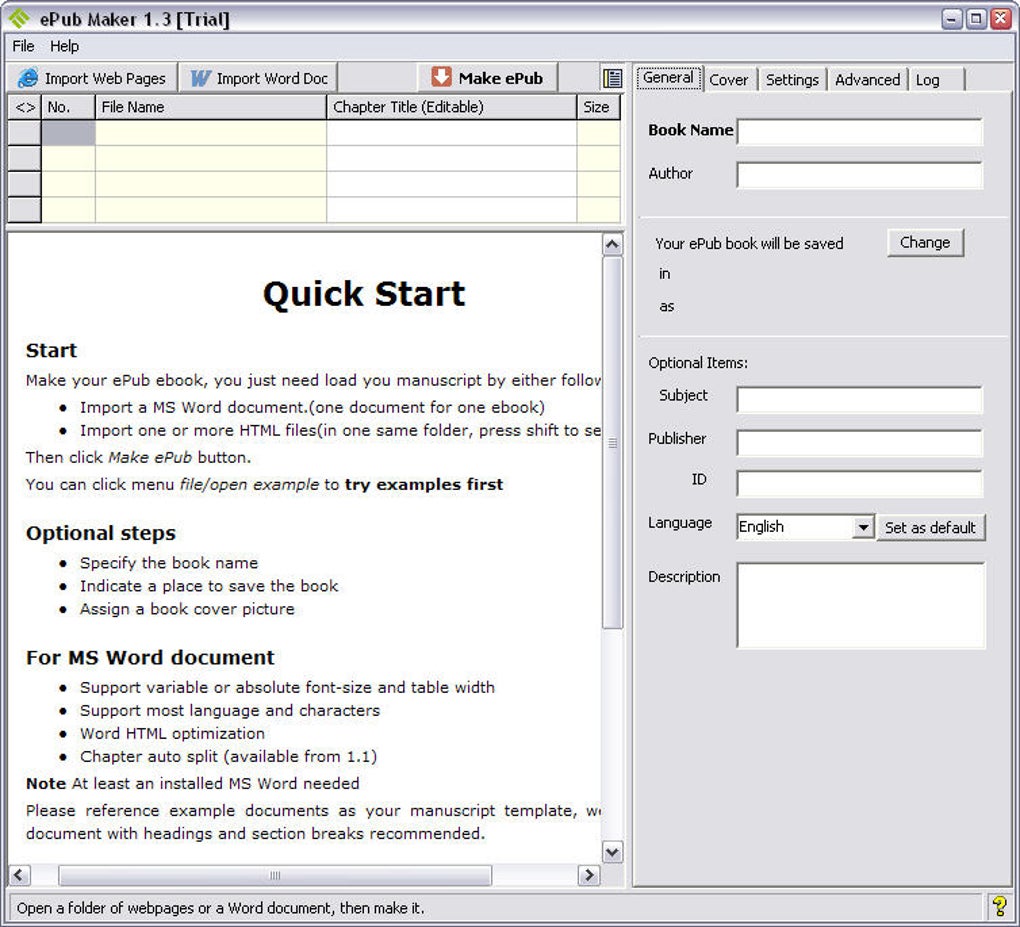Click the ID input field
Viewport: 1020px width, 927px height.
pyautogui.click(x=859, y=484)
